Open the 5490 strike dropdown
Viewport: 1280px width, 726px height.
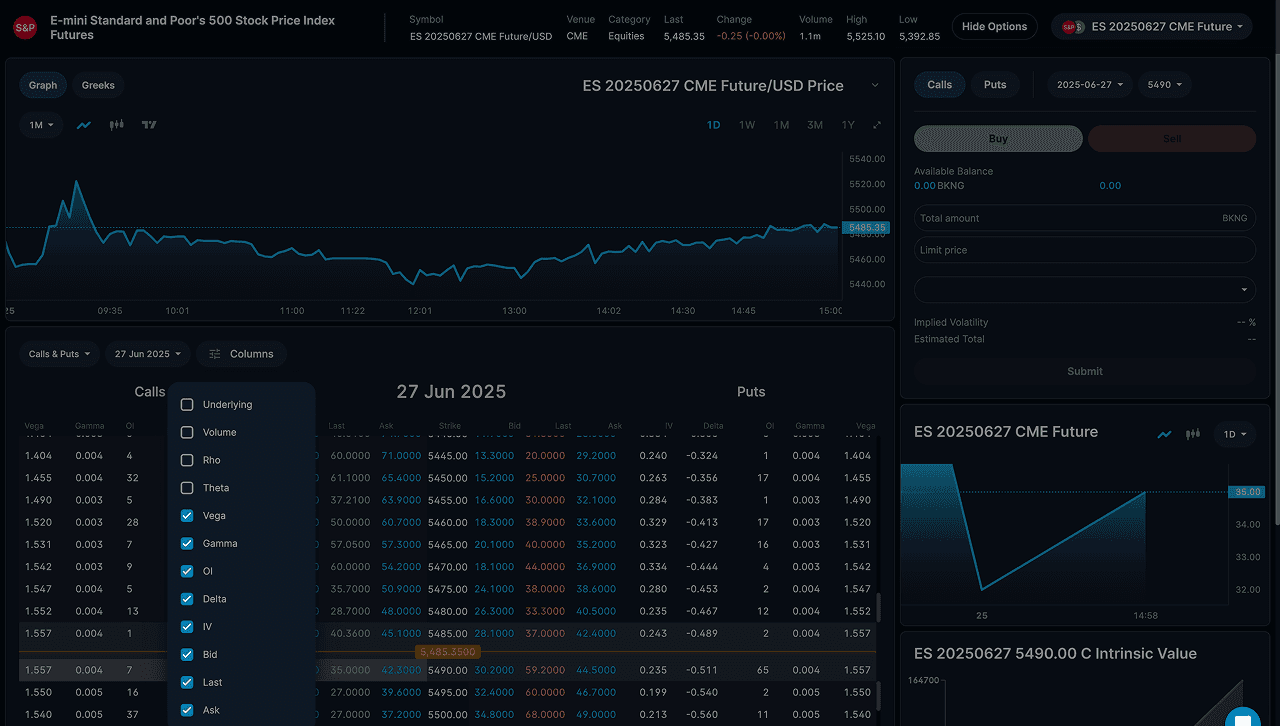1163,85
